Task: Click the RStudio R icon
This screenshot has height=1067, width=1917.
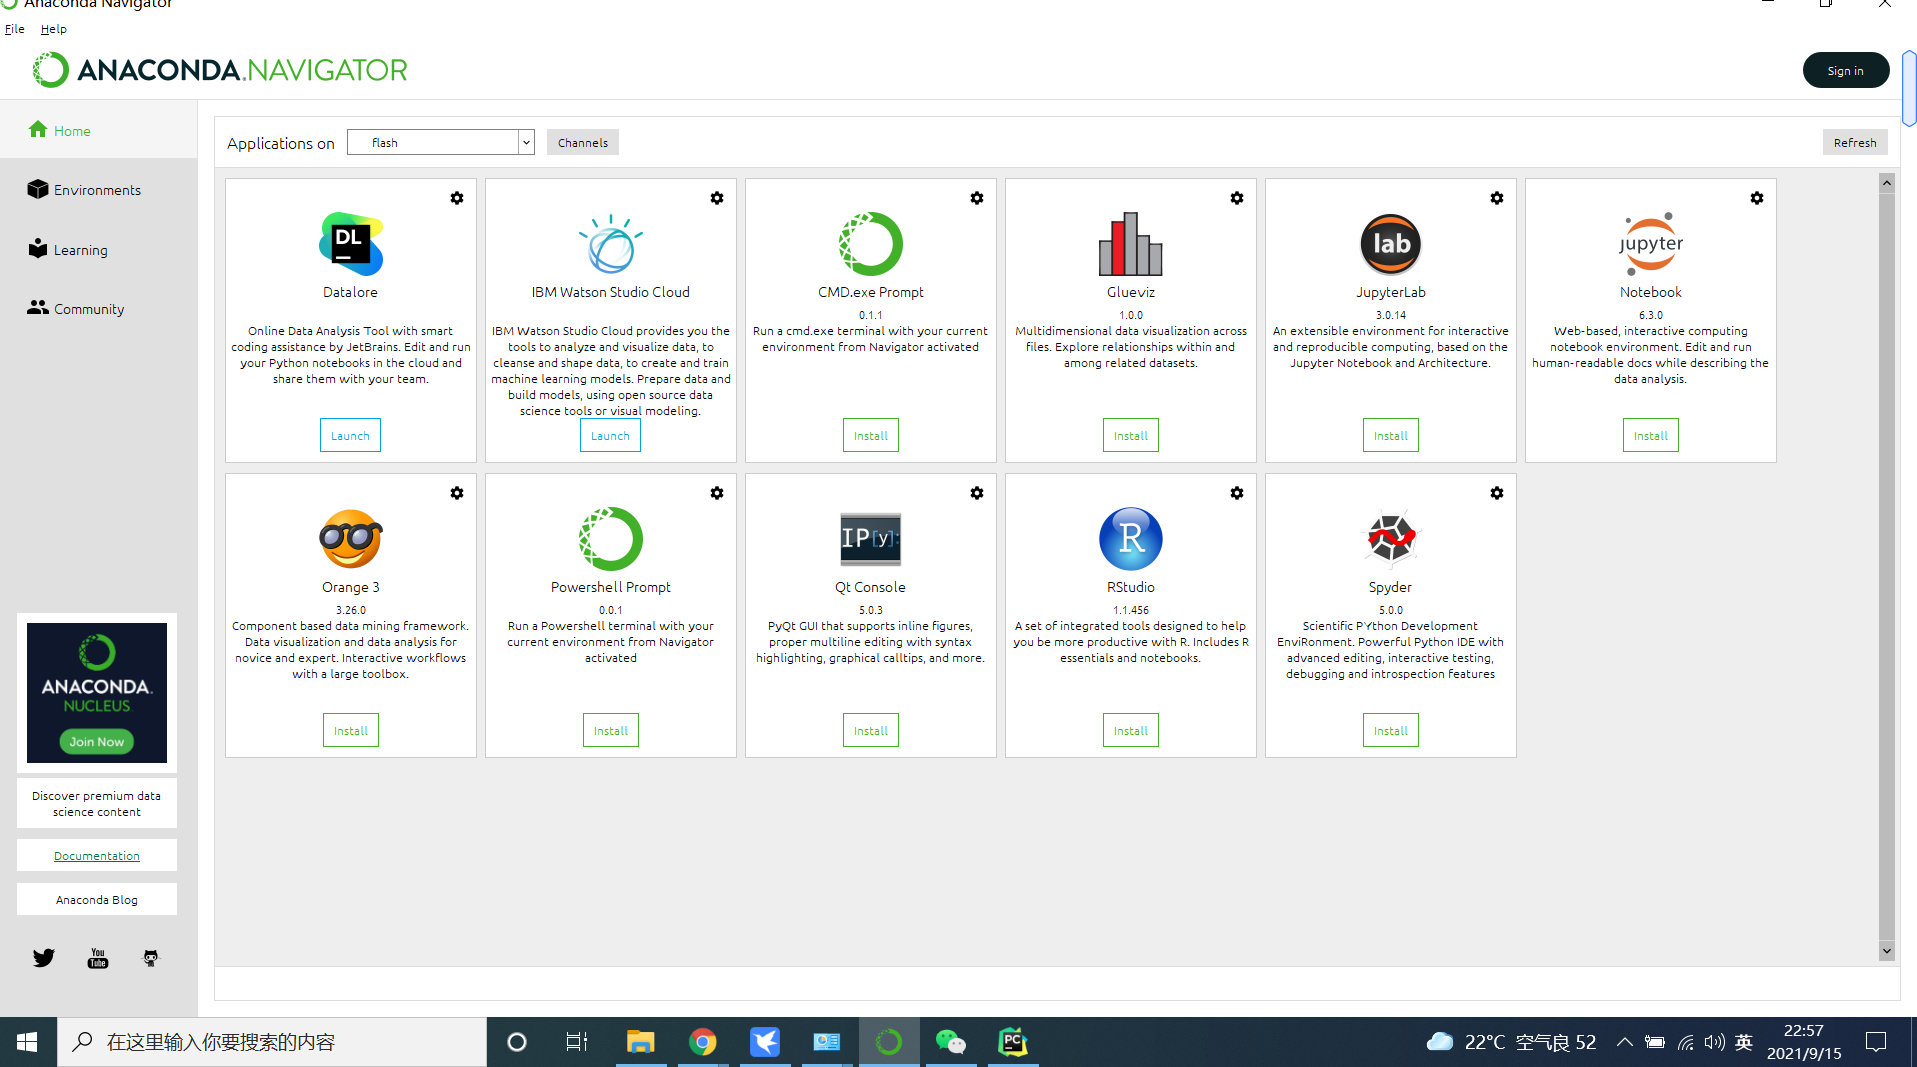Action: (1131, 538)
